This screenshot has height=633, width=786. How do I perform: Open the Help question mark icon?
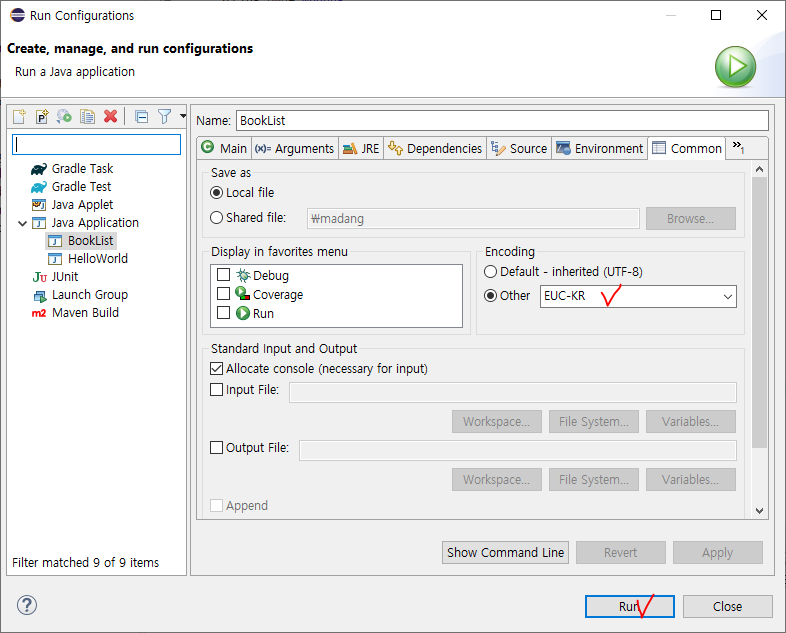point(27,606)
